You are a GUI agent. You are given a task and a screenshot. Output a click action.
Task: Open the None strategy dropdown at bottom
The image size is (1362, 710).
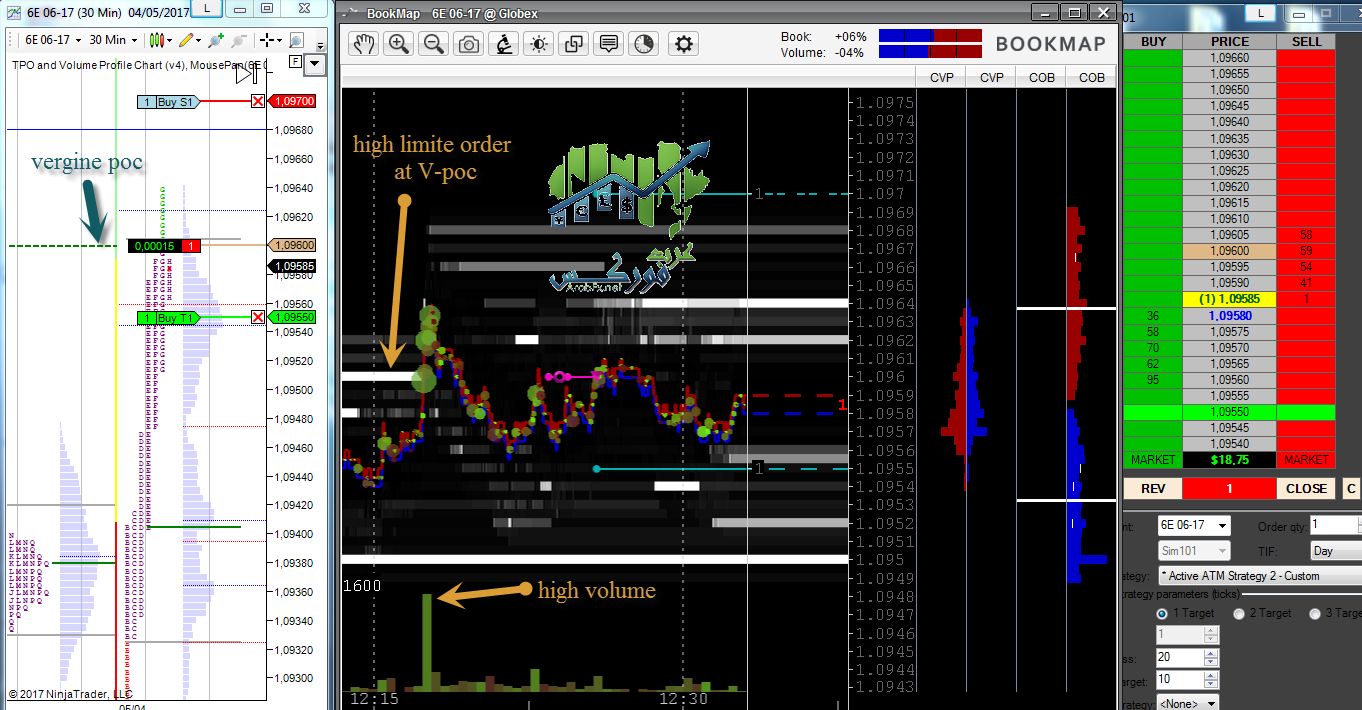[1188, 704]
